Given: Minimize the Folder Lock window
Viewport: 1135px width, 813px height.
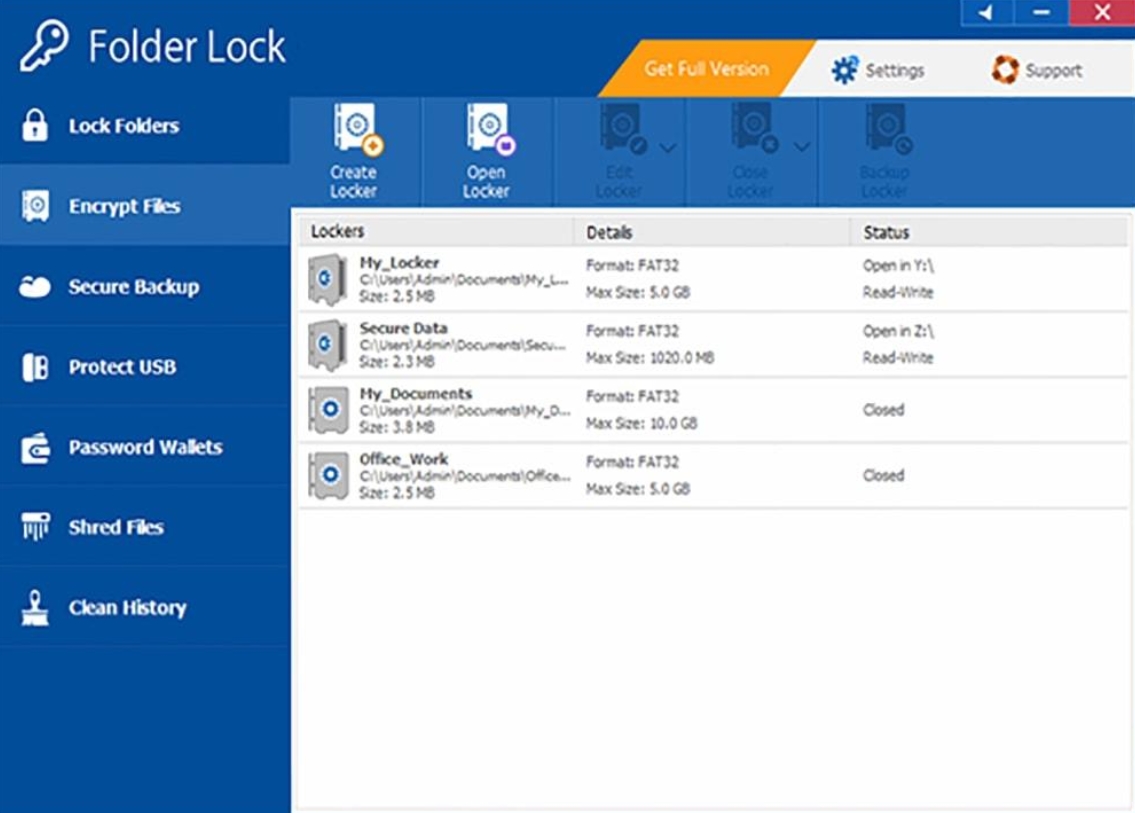Looking at the screenshot, I should tap(1041, 12).
